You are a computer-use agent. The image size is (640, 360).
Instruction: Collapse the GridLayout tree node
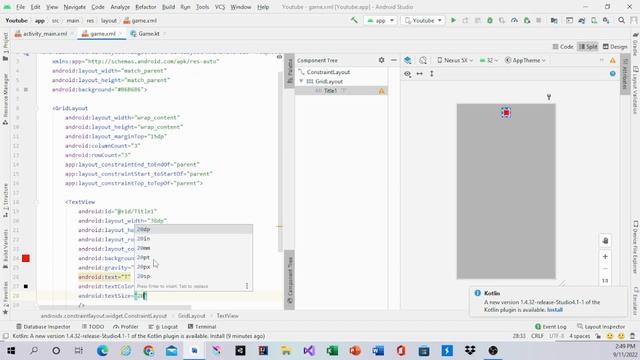[301, 81]
